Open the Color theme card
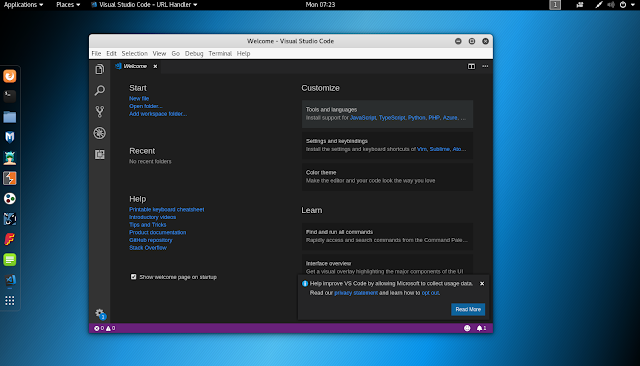Image resolution: width=640 pixels, height=366 pixels. point(387,177)
